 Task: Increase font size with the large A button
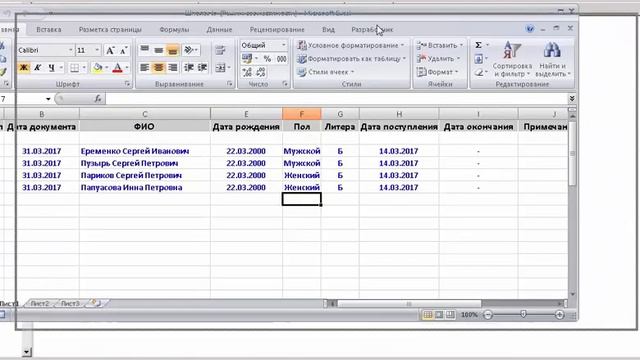(110, 50)
